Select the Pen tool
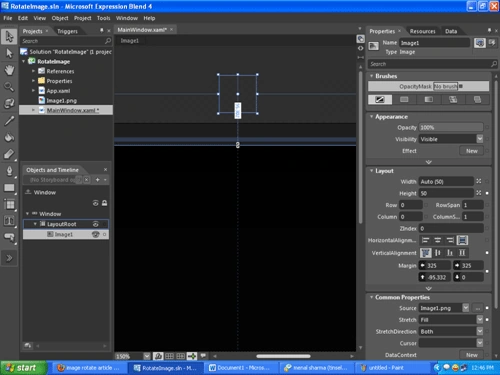 pyautogui.click(x=9, y=171)
